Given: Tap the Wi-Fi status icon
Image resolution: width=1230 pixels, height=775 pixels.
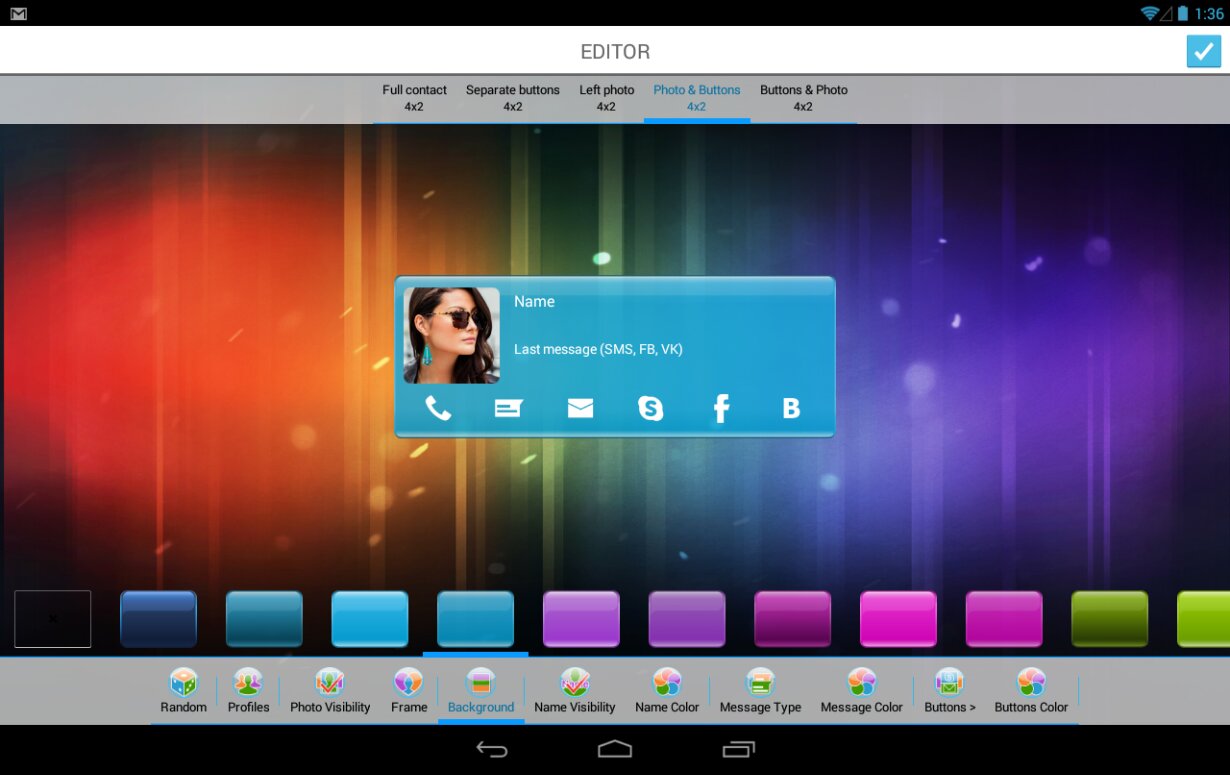Looking at the screenshot, I should [1149, 13].
